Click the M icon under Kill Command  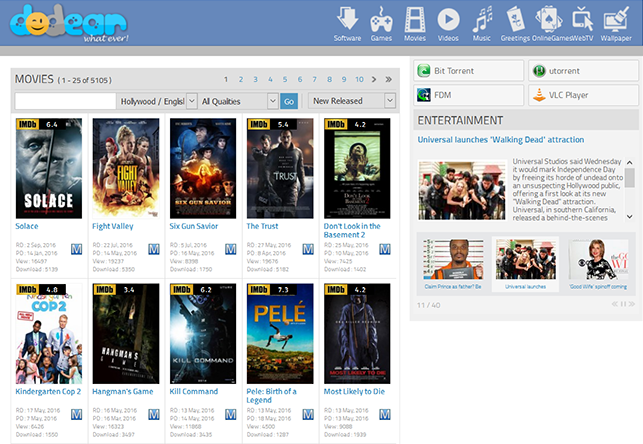point(231,414)
